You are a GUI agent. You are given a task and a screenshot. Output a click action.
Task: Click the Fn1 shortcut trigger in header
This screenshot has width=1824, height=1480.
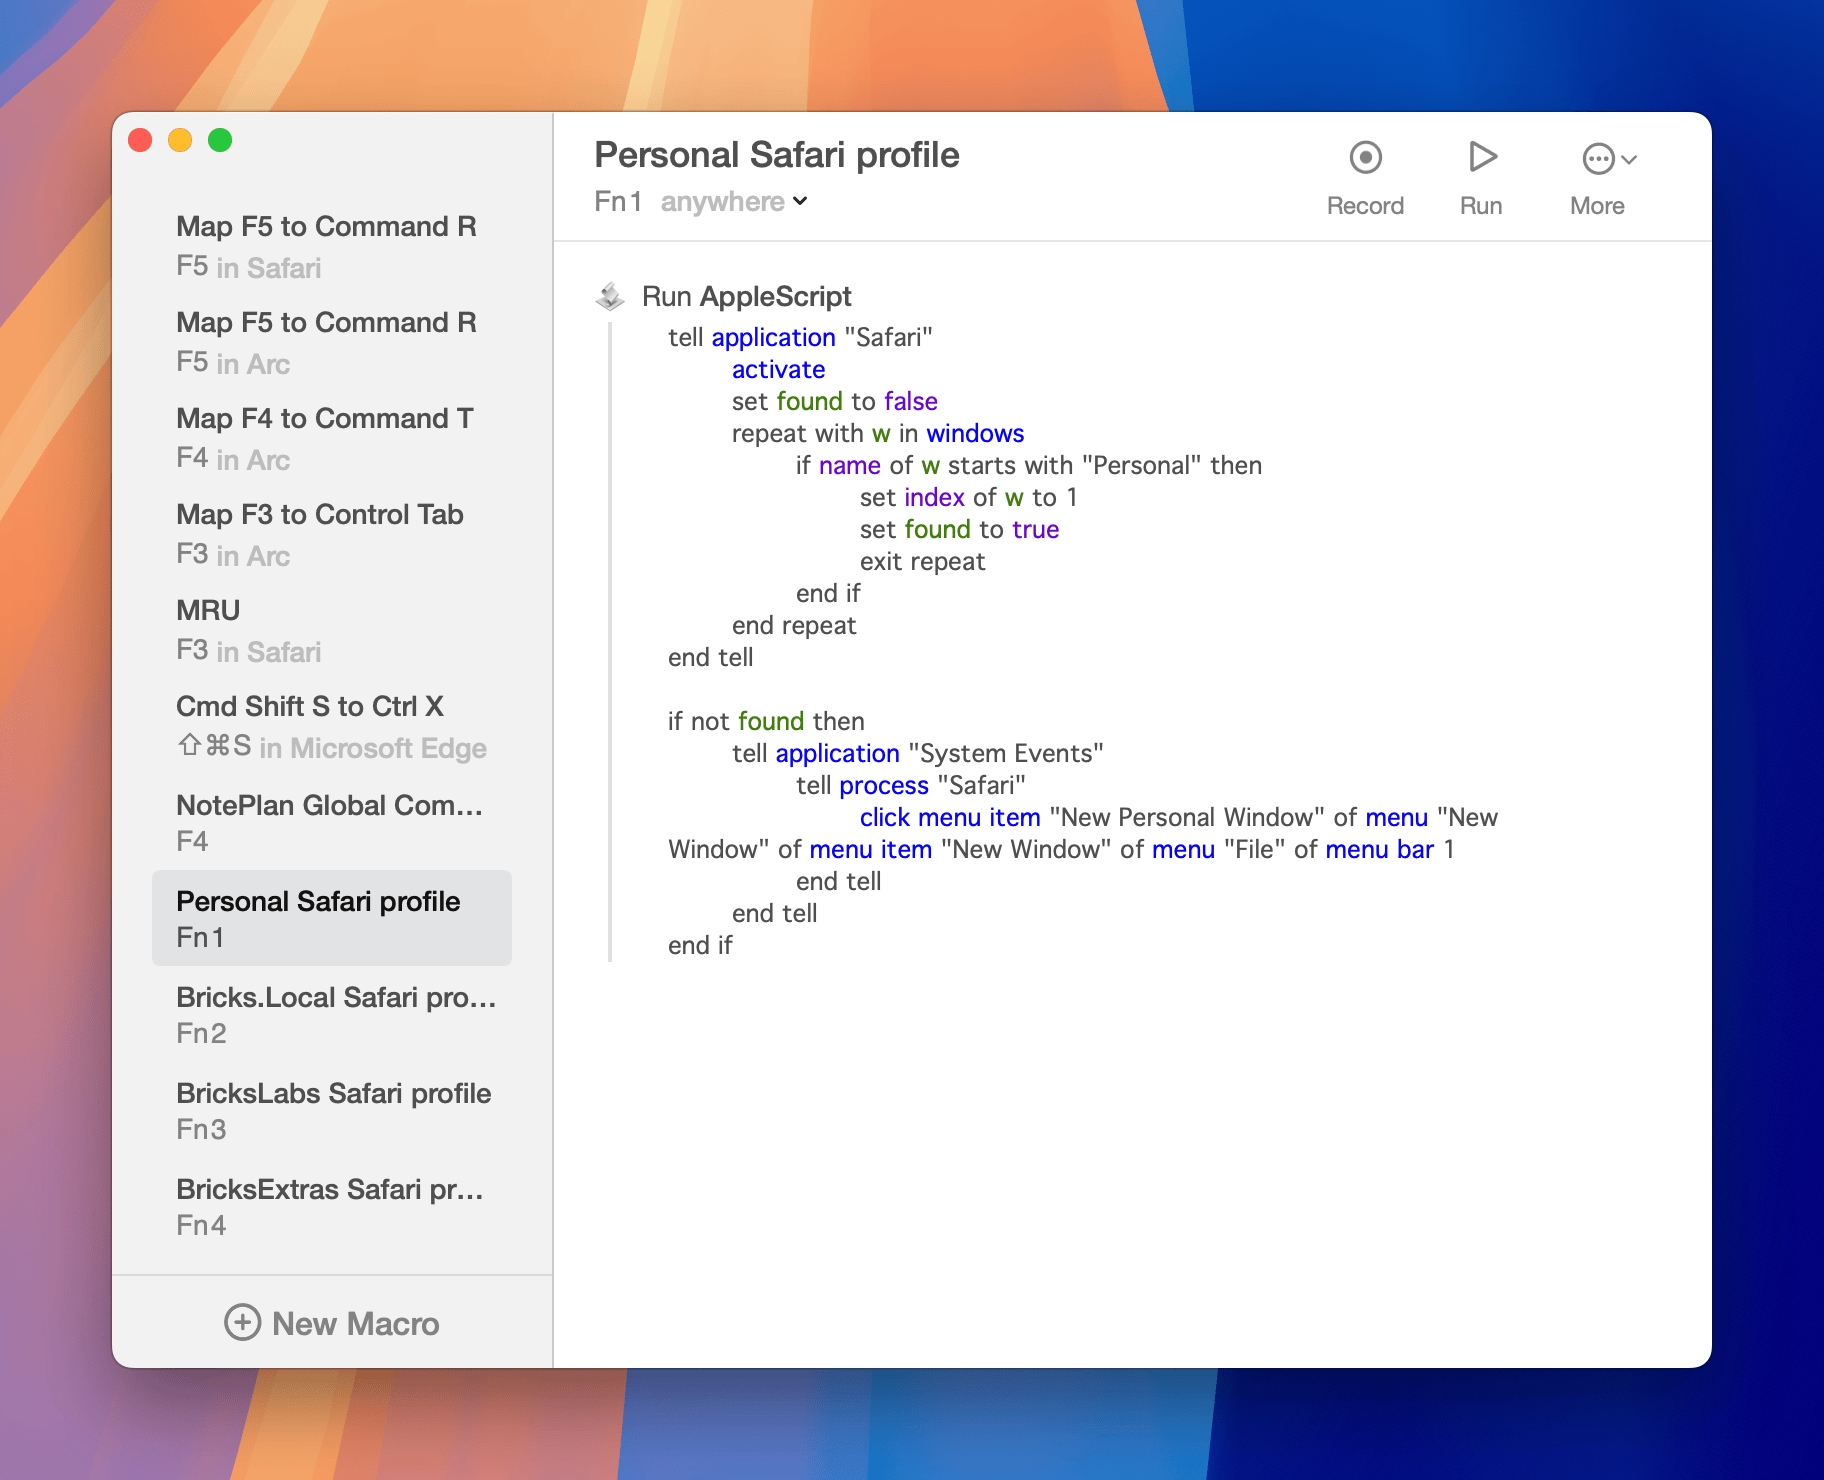[617, 202]
